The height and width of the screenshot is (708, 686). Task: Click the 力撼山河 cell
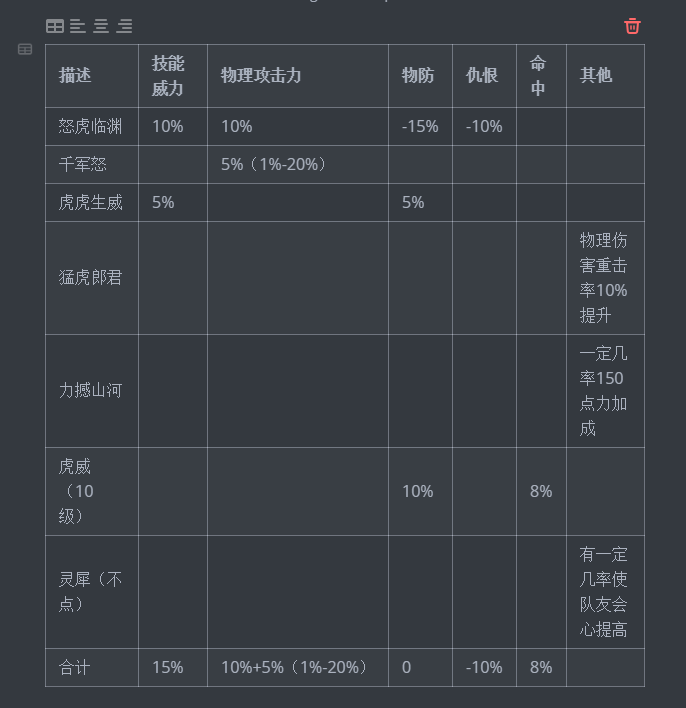(90, 390)
